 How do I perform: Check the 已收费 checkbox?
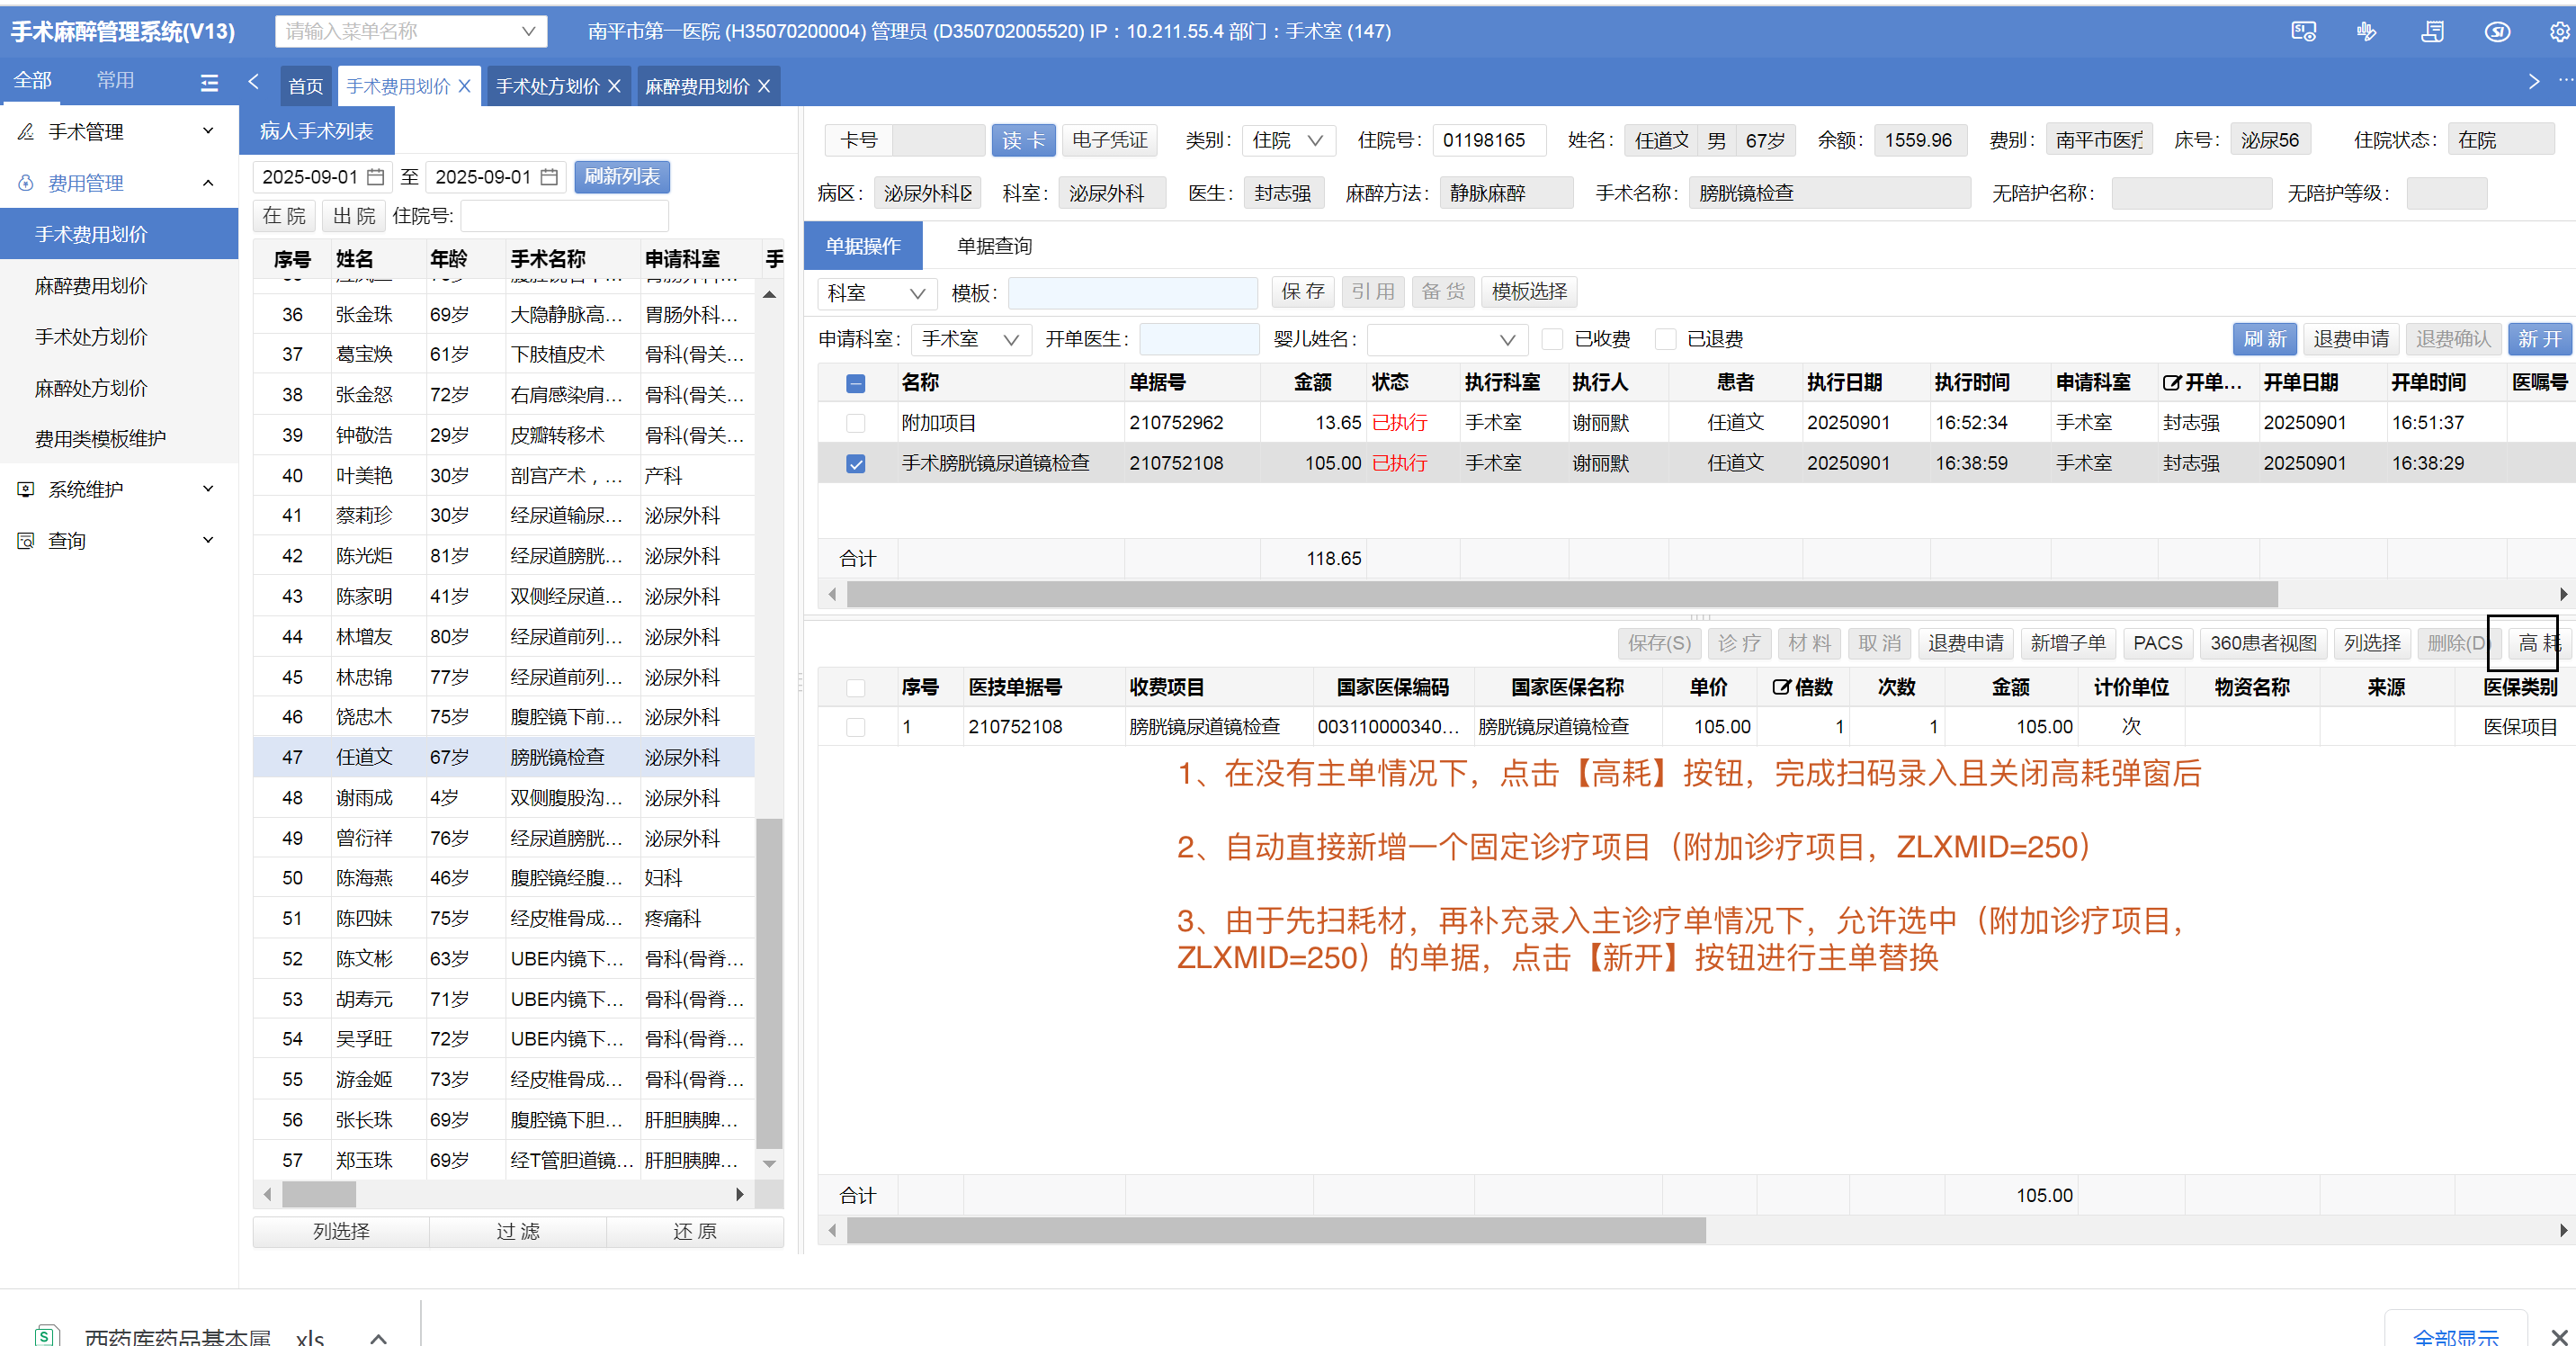point(1552,340)
